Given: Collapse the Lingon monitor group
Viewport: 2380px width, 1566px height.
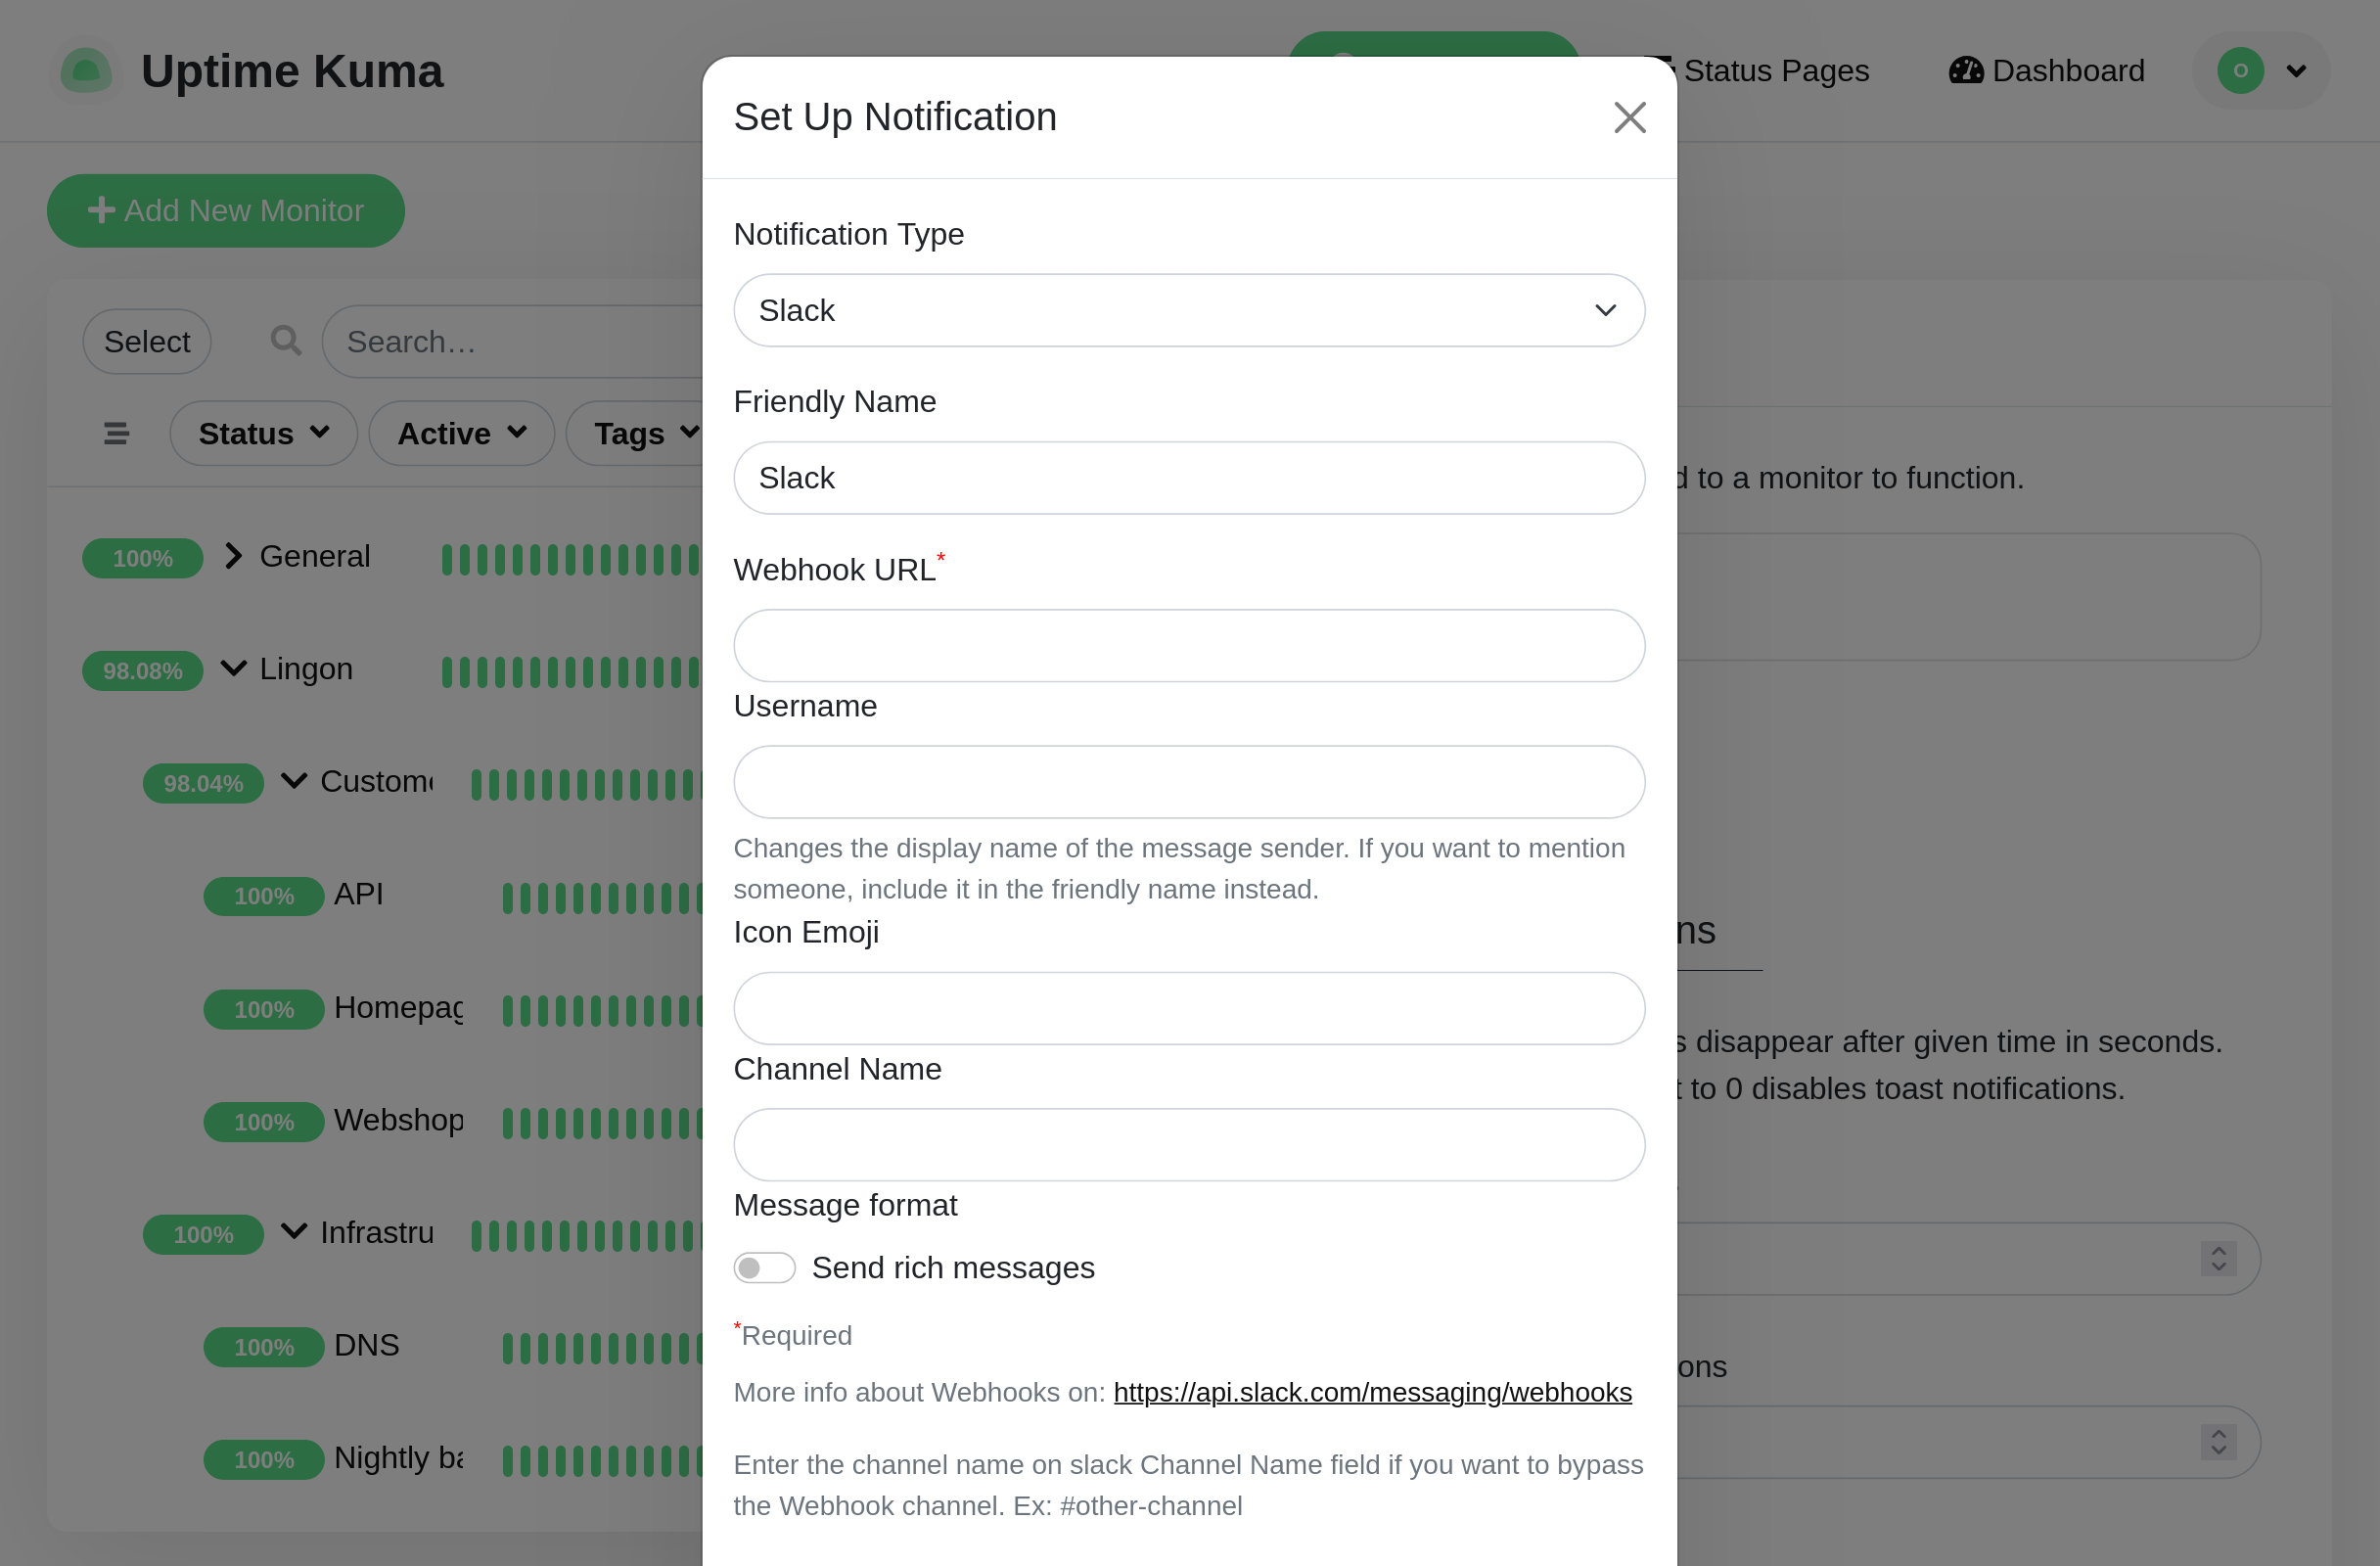Looking at the screenshot, I should pyautogui.click(x=233, y=668).
